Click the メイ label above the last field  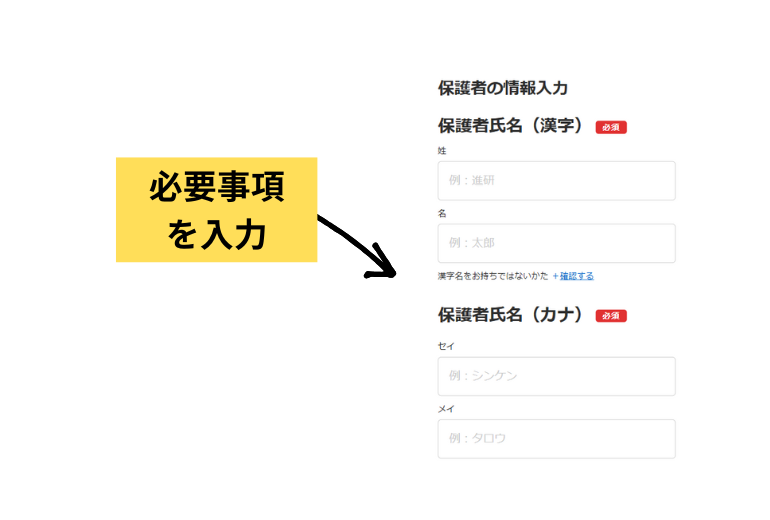click(446, 409)
